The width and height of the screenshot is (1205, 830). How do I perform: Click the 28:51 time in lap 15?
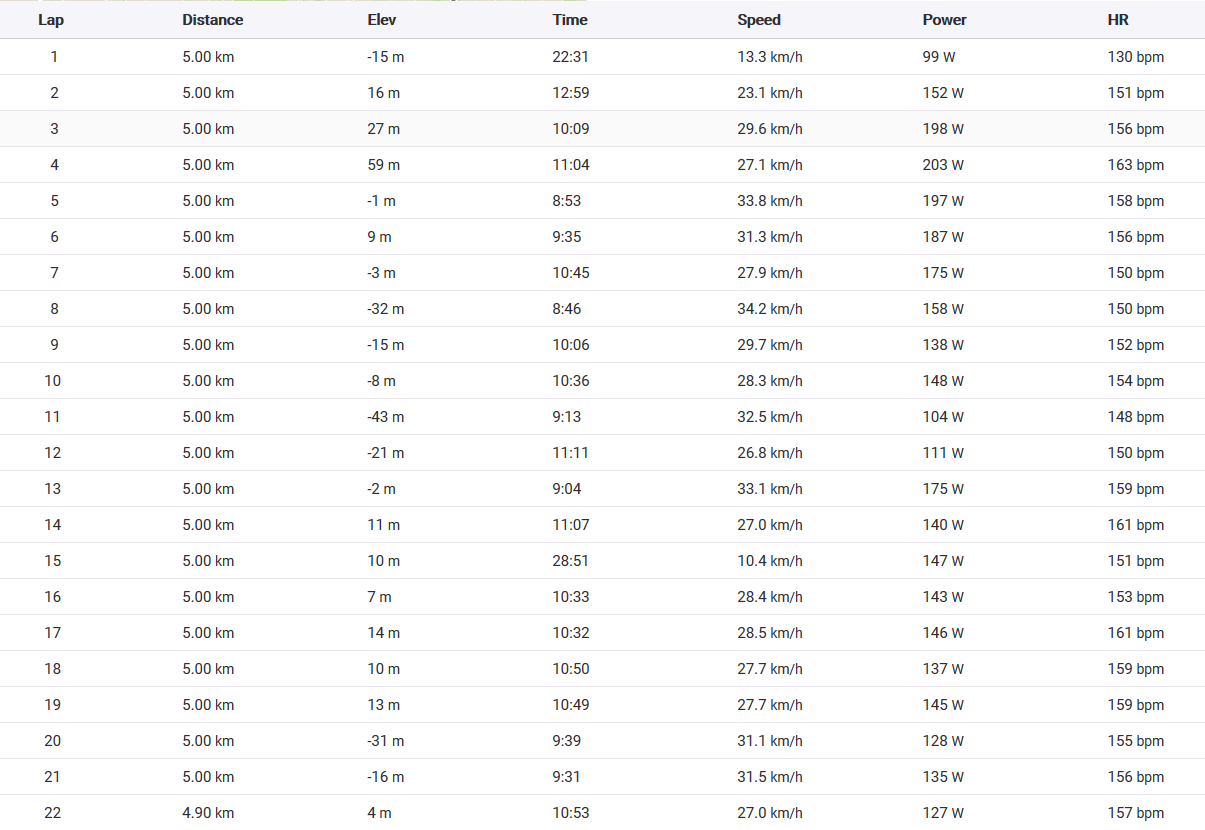pyautogui.click(x=570, y=561)
